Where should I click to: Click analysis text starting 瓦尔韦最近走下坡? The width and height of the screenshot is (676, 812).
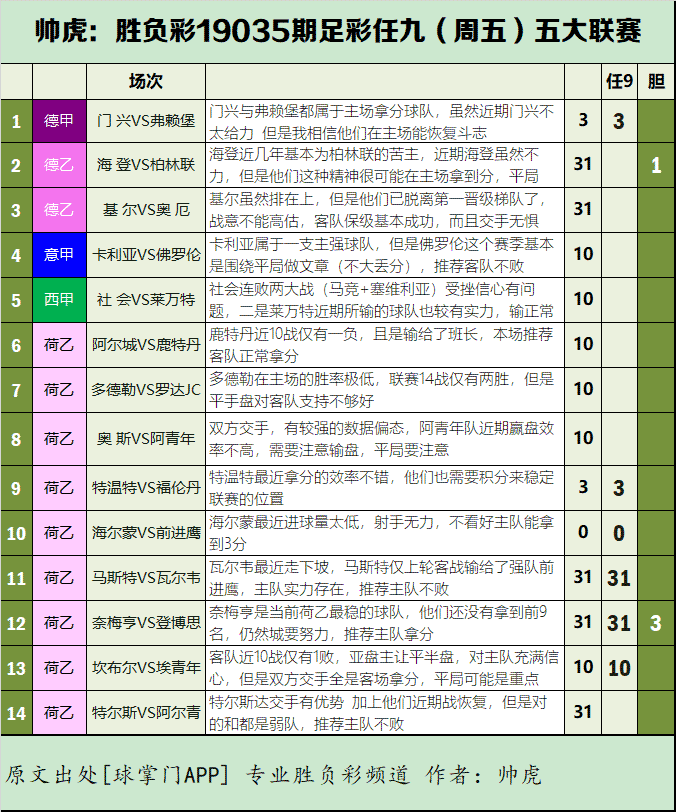click(382, 578)
